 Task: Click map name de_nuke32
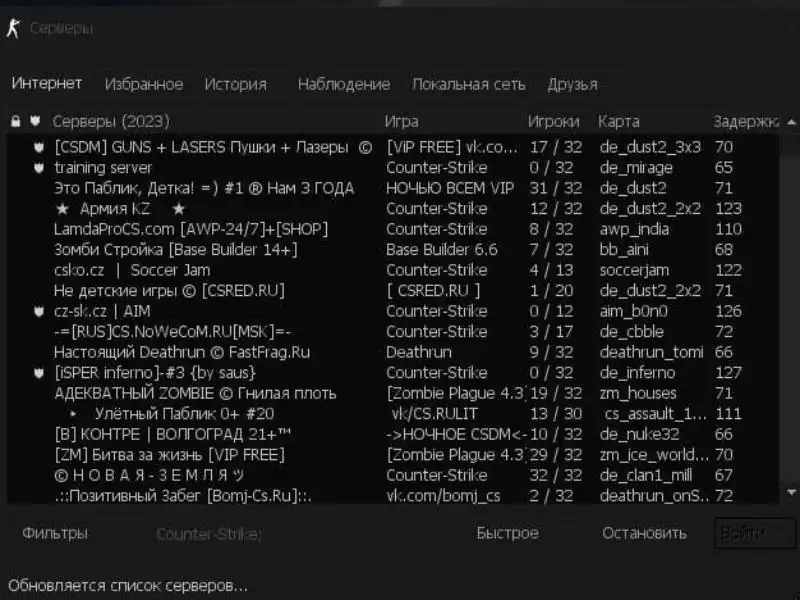click(640, 435)
